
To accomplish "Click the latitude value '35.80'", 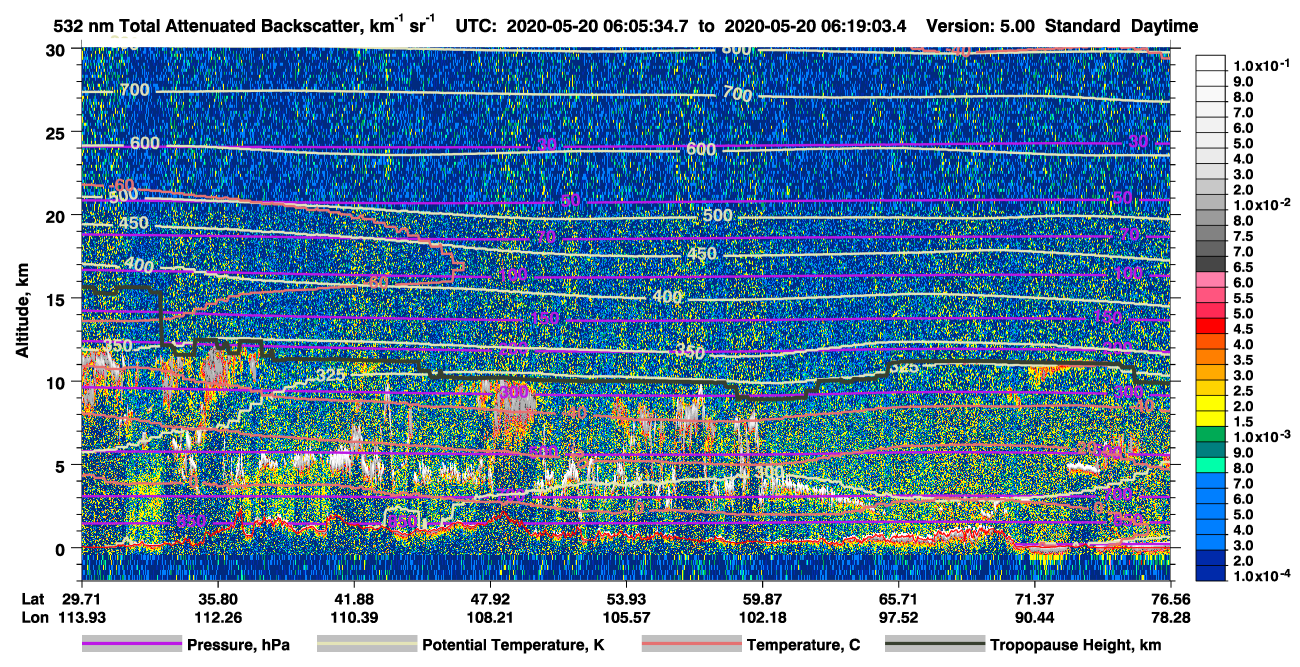I will click(218, 599).
